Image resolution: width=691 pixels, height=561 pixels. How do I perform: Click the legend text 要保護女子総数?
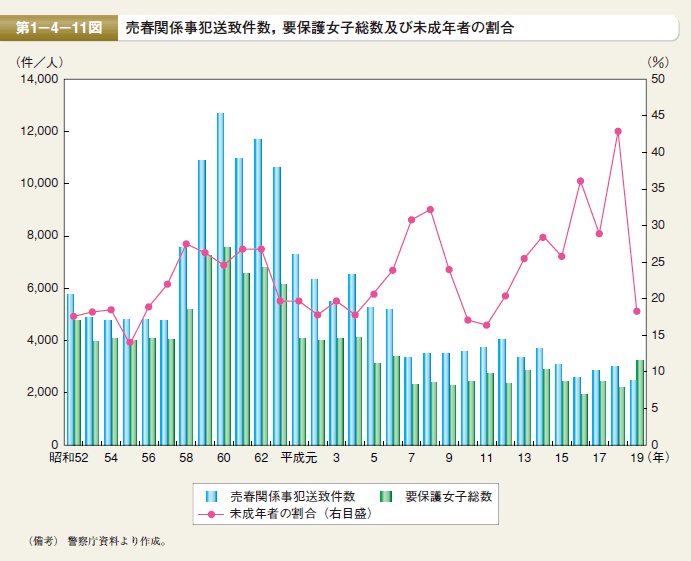449,497
